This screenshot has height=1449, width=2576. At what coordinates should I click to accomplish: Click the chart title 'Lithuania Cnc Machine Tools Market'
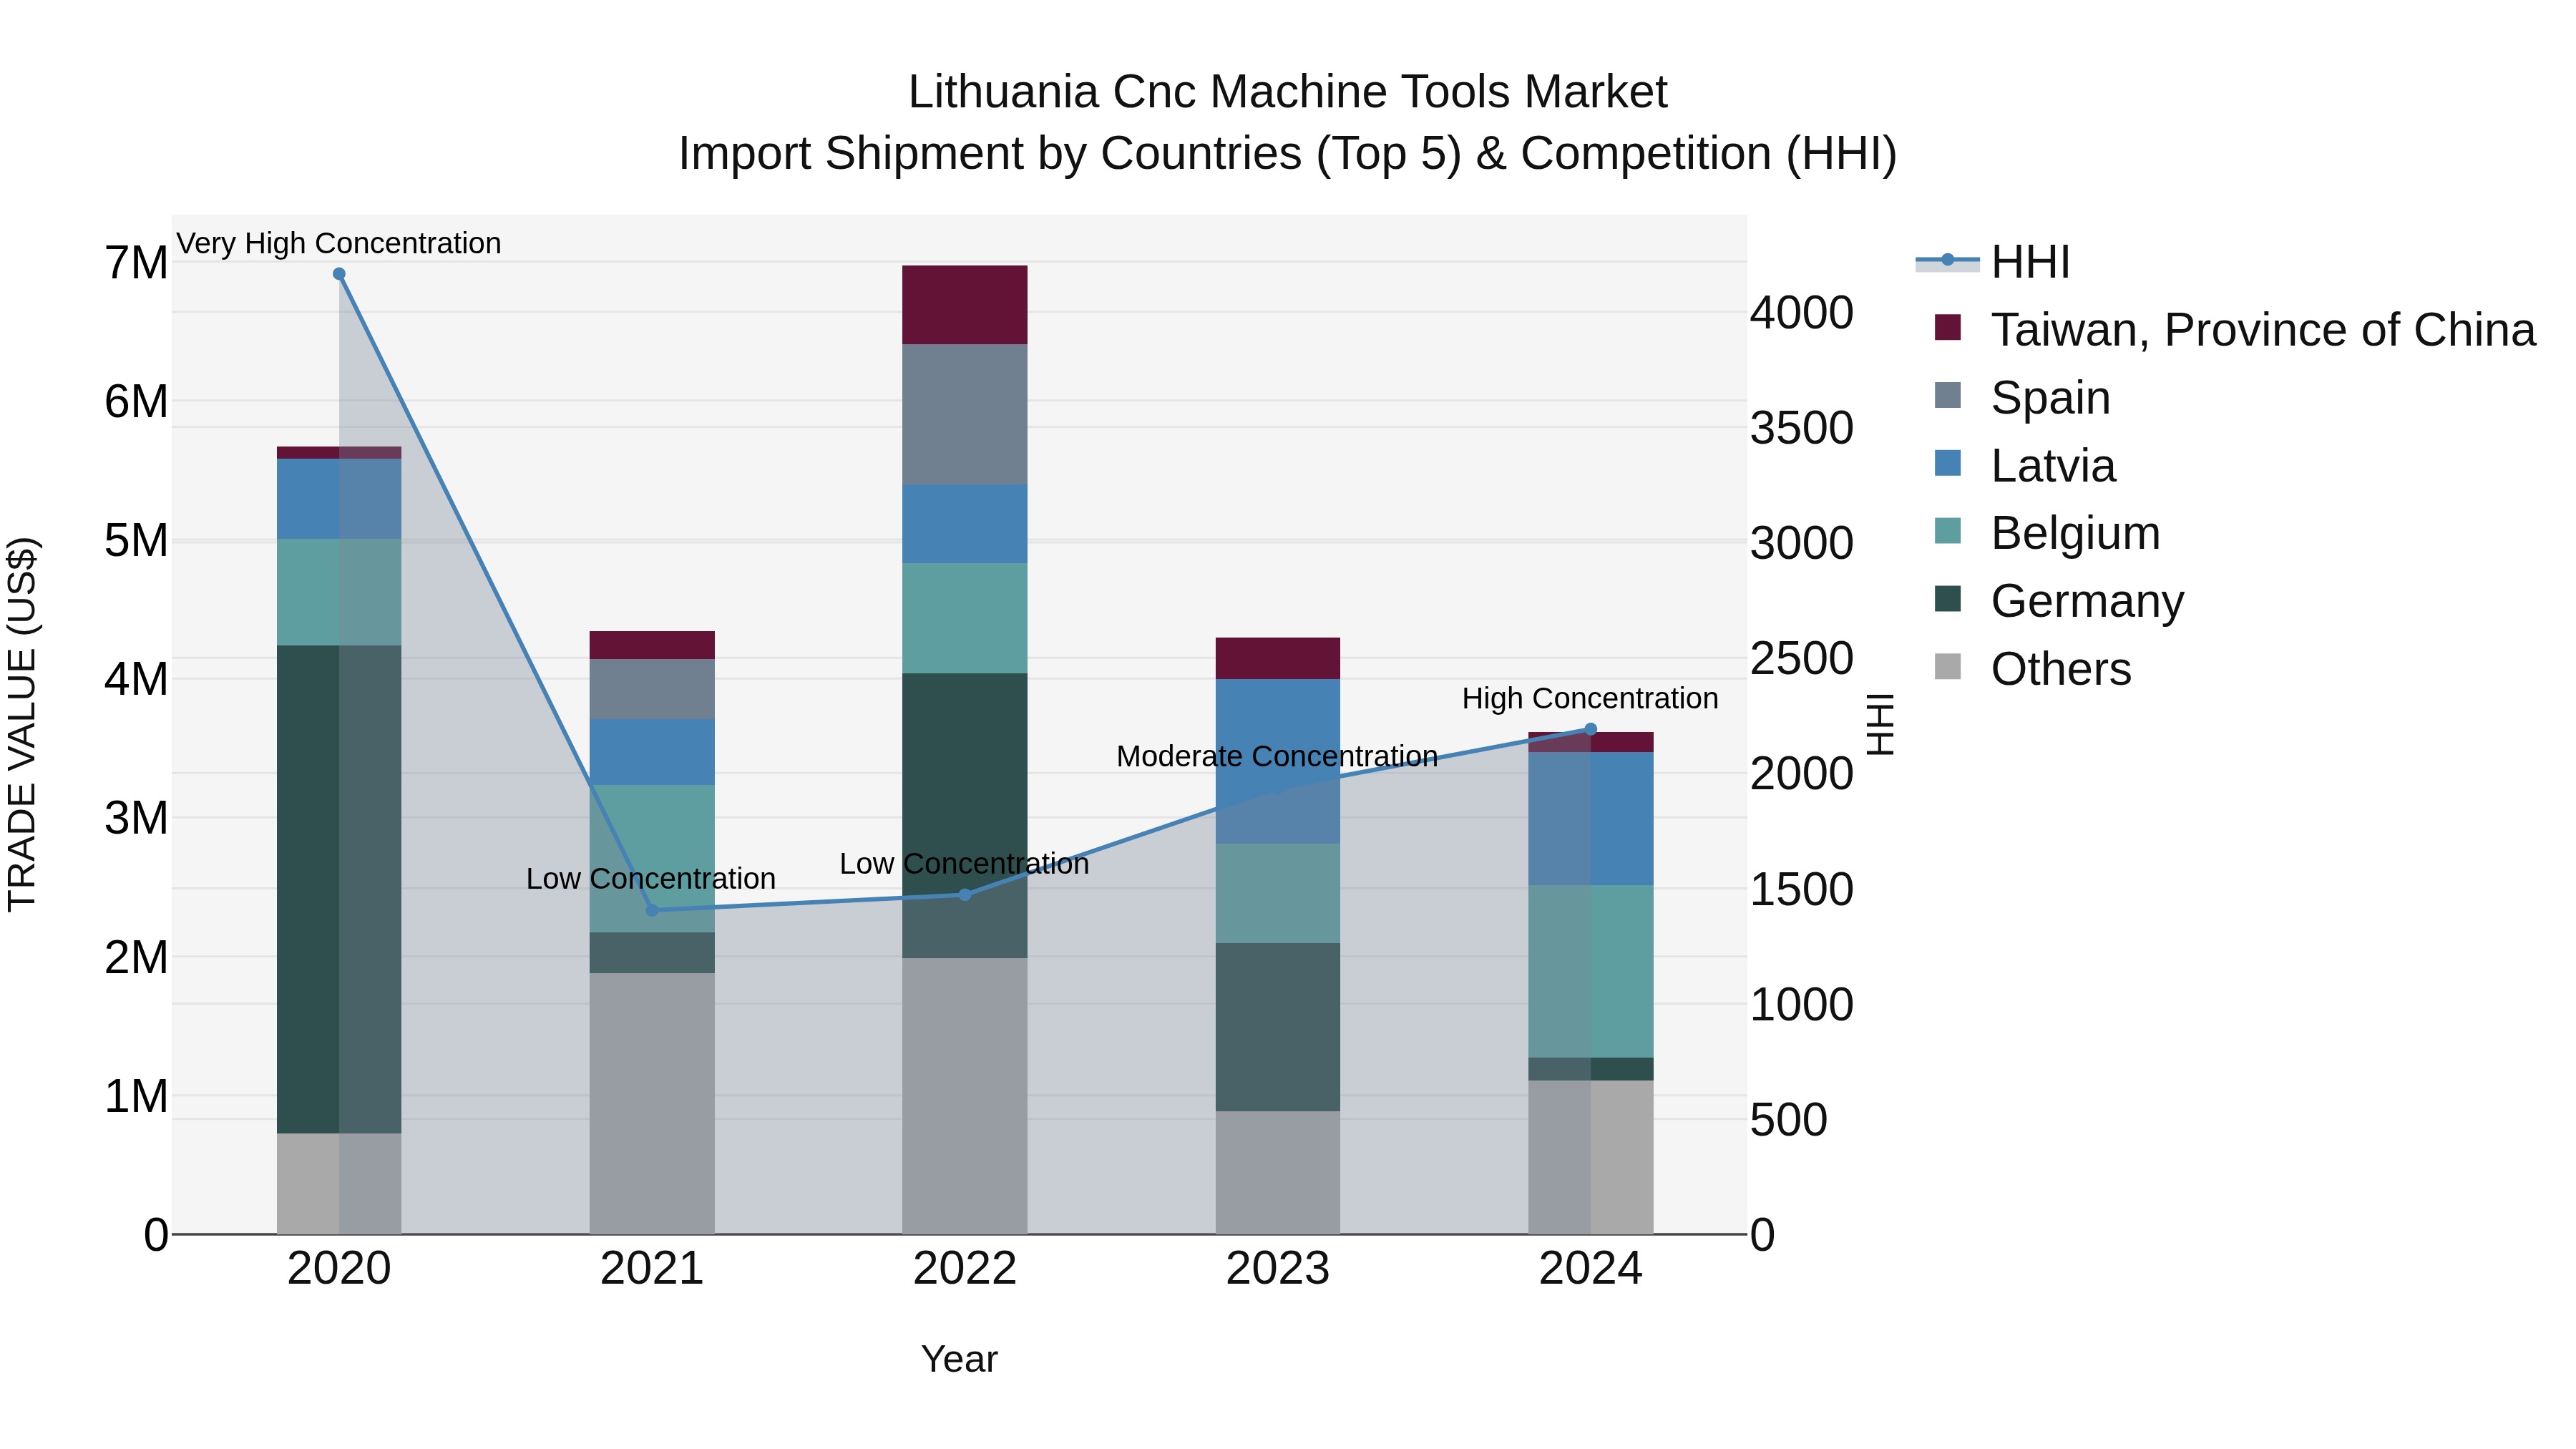[1288, 92]
